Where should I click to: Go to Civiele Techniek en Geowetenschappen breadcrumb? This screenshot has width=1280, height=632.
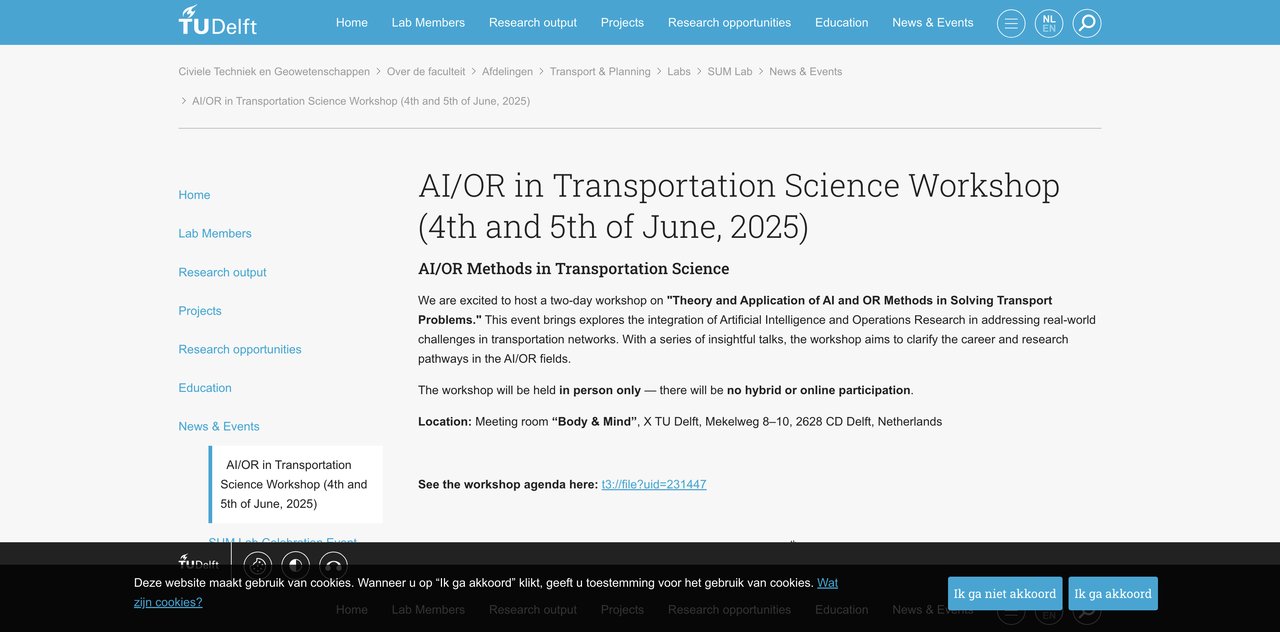[x=274, y=72]
